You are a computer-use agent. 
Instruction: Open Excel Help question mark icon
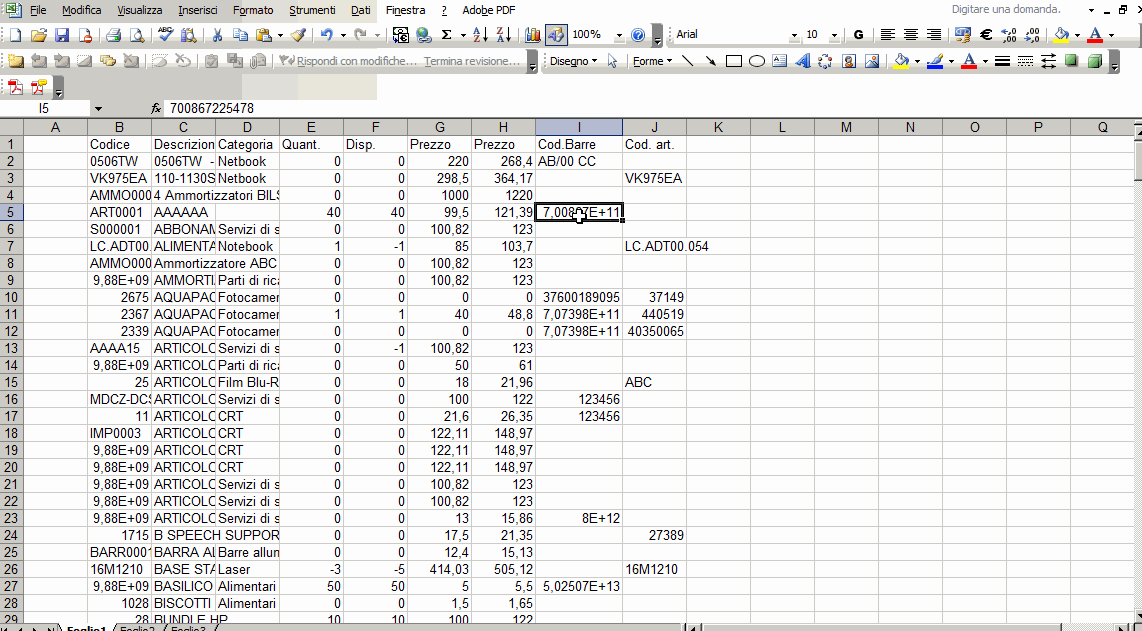pyautogui.click(x=637, y=35)
